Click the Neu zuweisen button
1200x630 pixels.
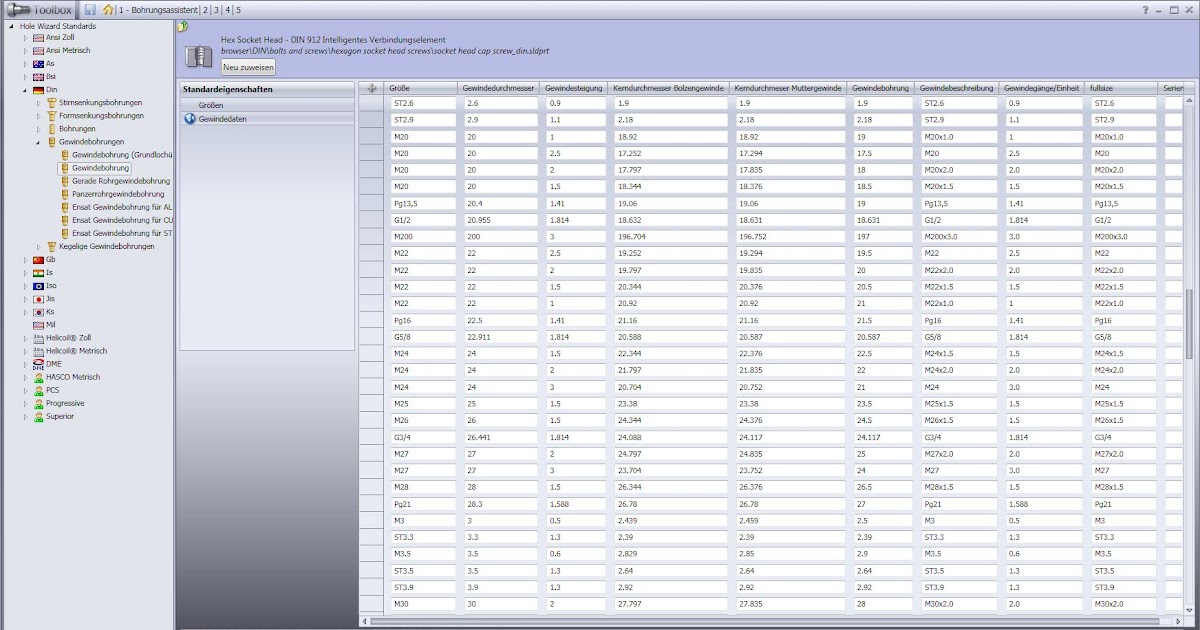(x=248, y=67)
